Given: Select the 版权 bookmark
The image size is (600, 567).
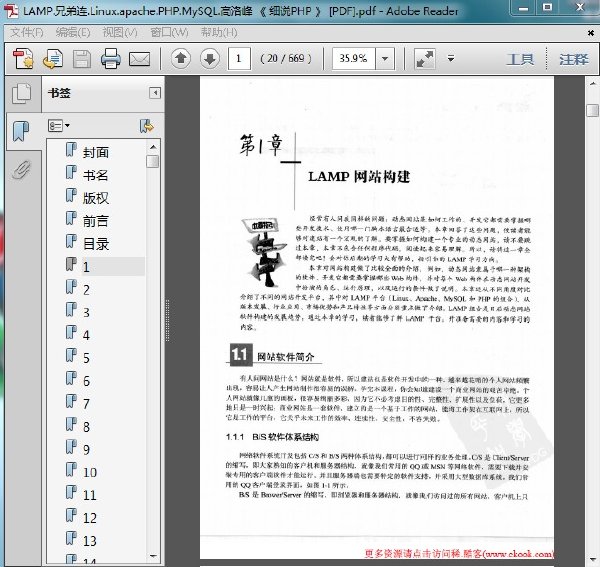Looking at the screenshot, I should coord(96,198).
